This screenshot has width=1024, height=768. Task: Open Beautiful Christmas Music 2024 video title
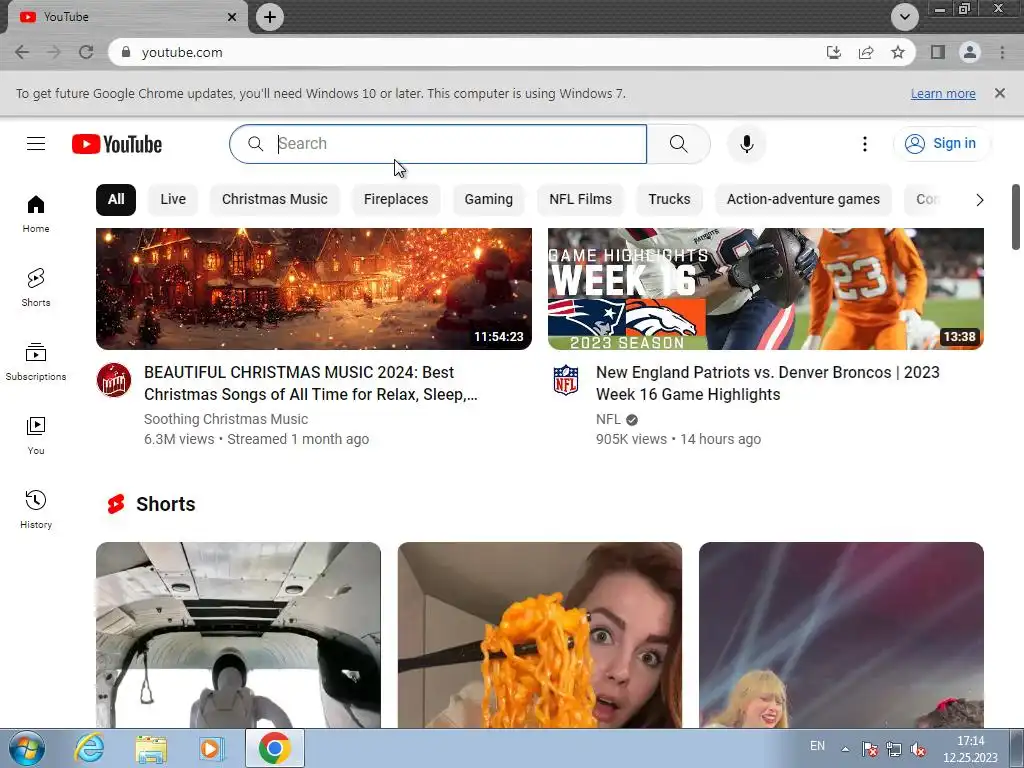[311, 383]
